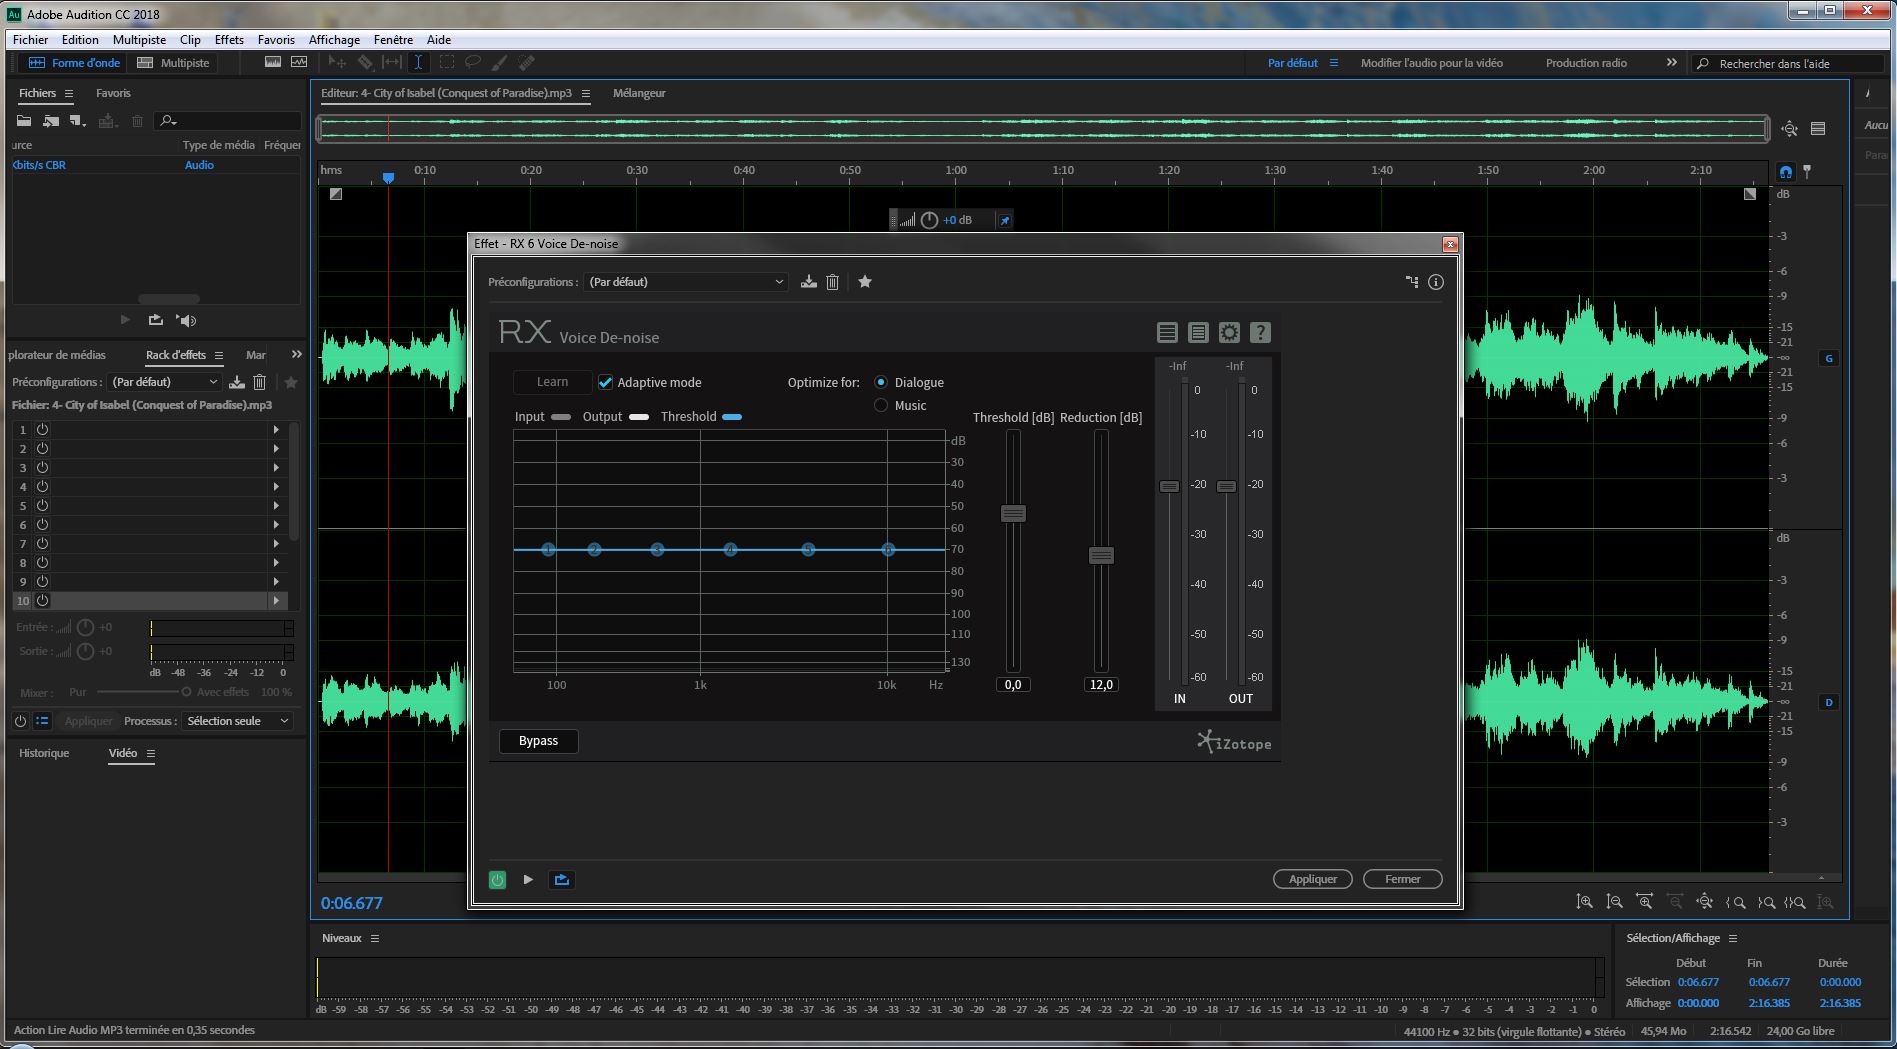Click the Learn button
Screen dimensions: 1897x1049
coord(552,382)
